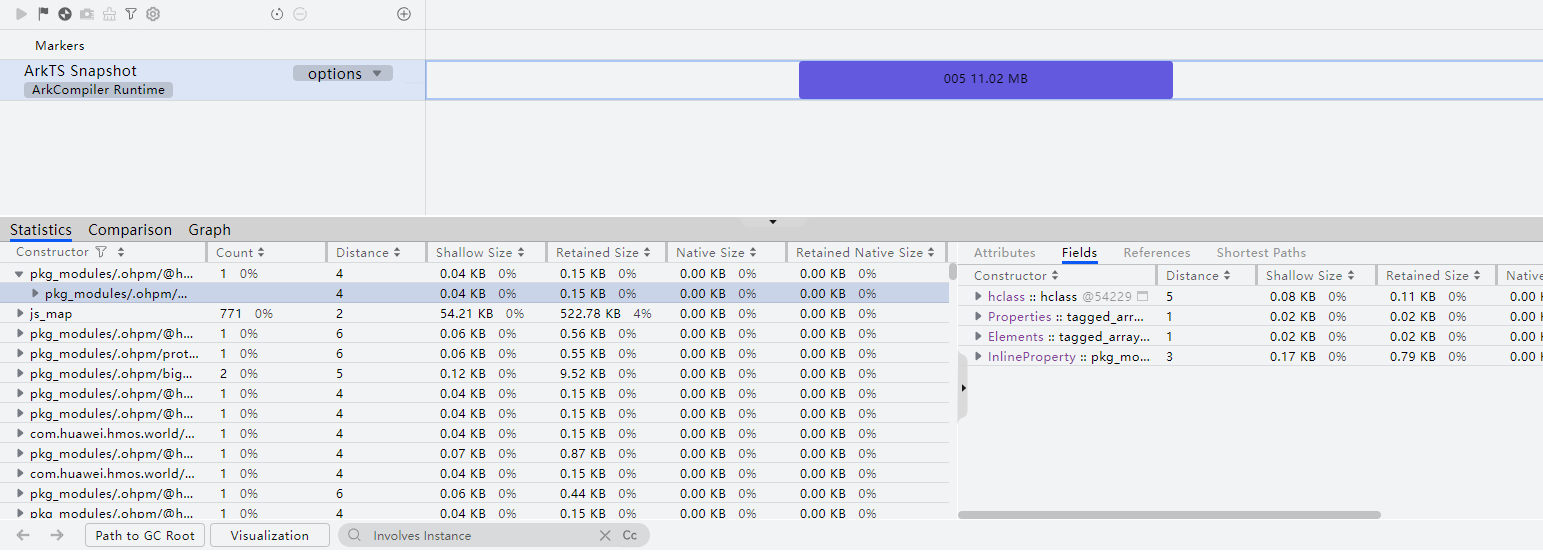
Task: Click the Visualization button
Action: pos(270,536)
